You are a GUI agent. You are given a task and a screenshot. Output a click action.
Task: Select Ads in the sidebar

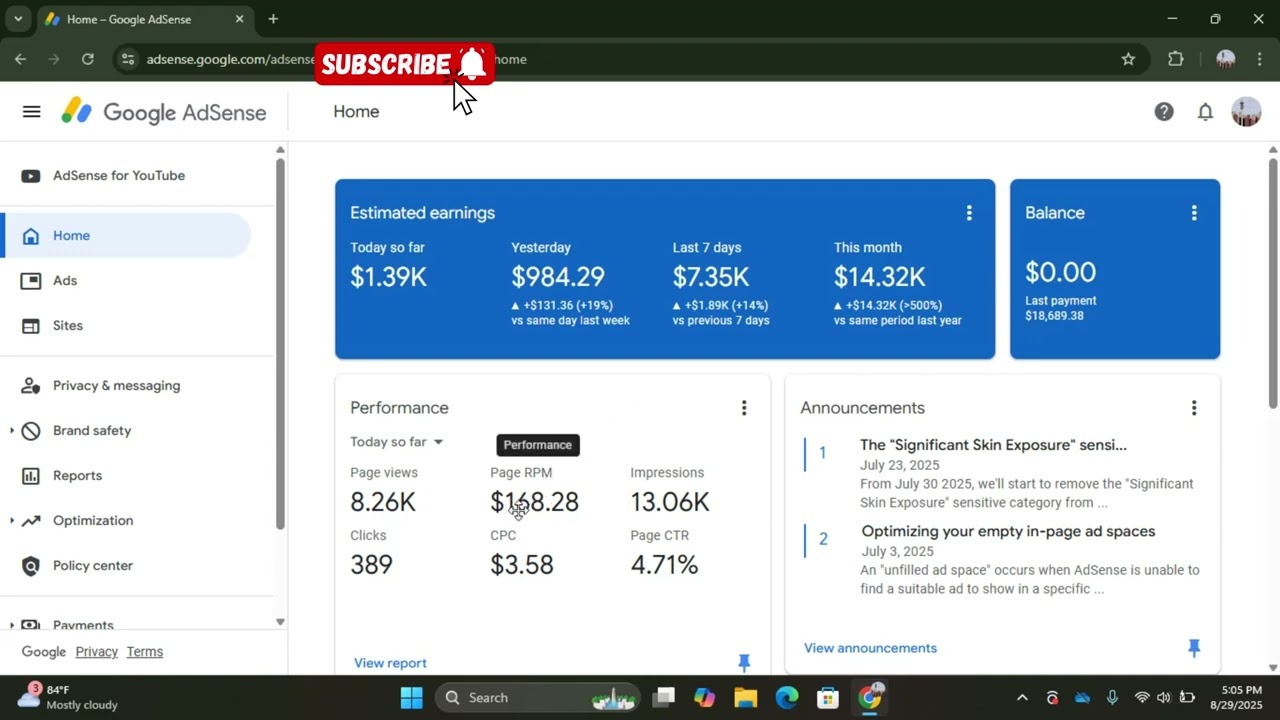[x=65, y=281]
